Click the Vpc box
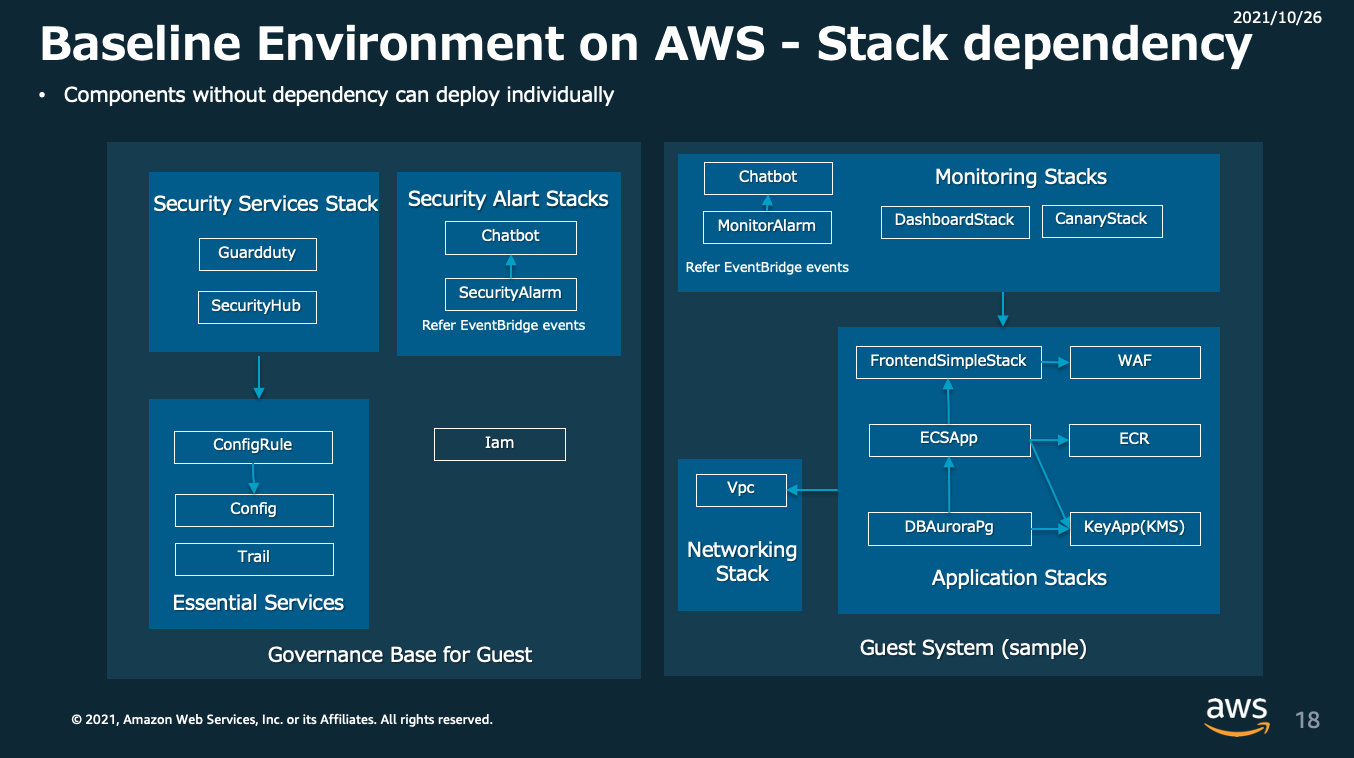Viewport: 1354px width, 758px height. 741,490
